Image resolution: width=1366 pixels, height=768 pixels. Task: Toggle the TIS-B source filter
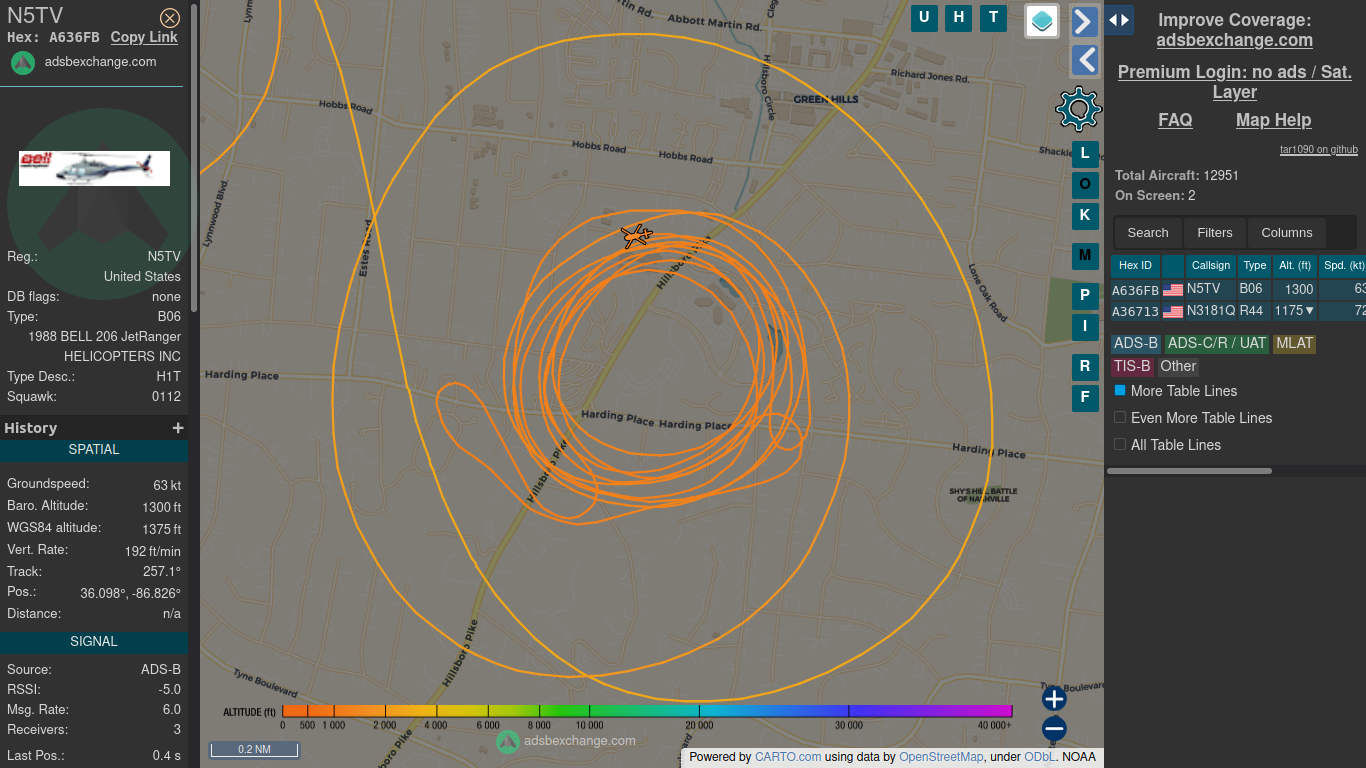[x=1132, y=367]
